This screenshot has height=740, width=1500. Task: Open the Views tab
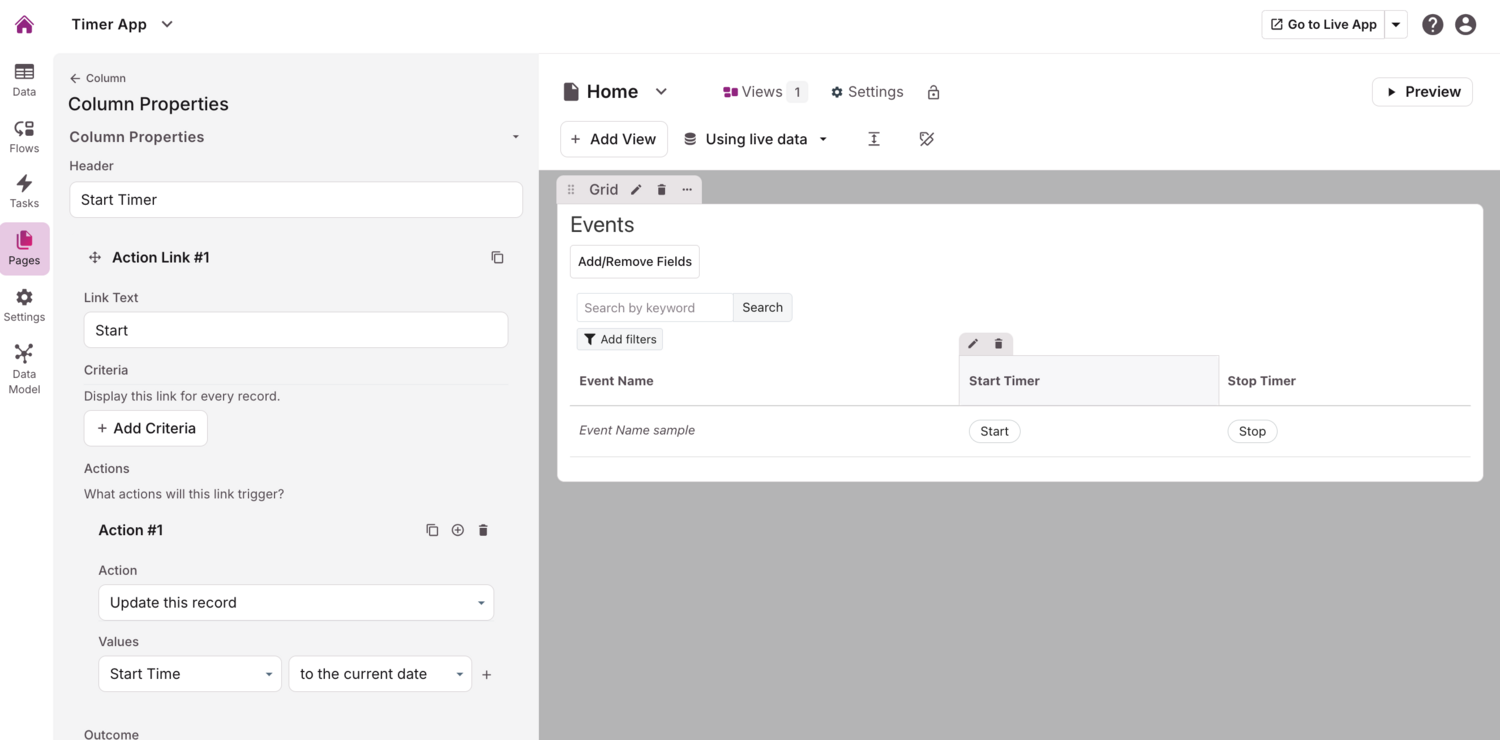763,92
